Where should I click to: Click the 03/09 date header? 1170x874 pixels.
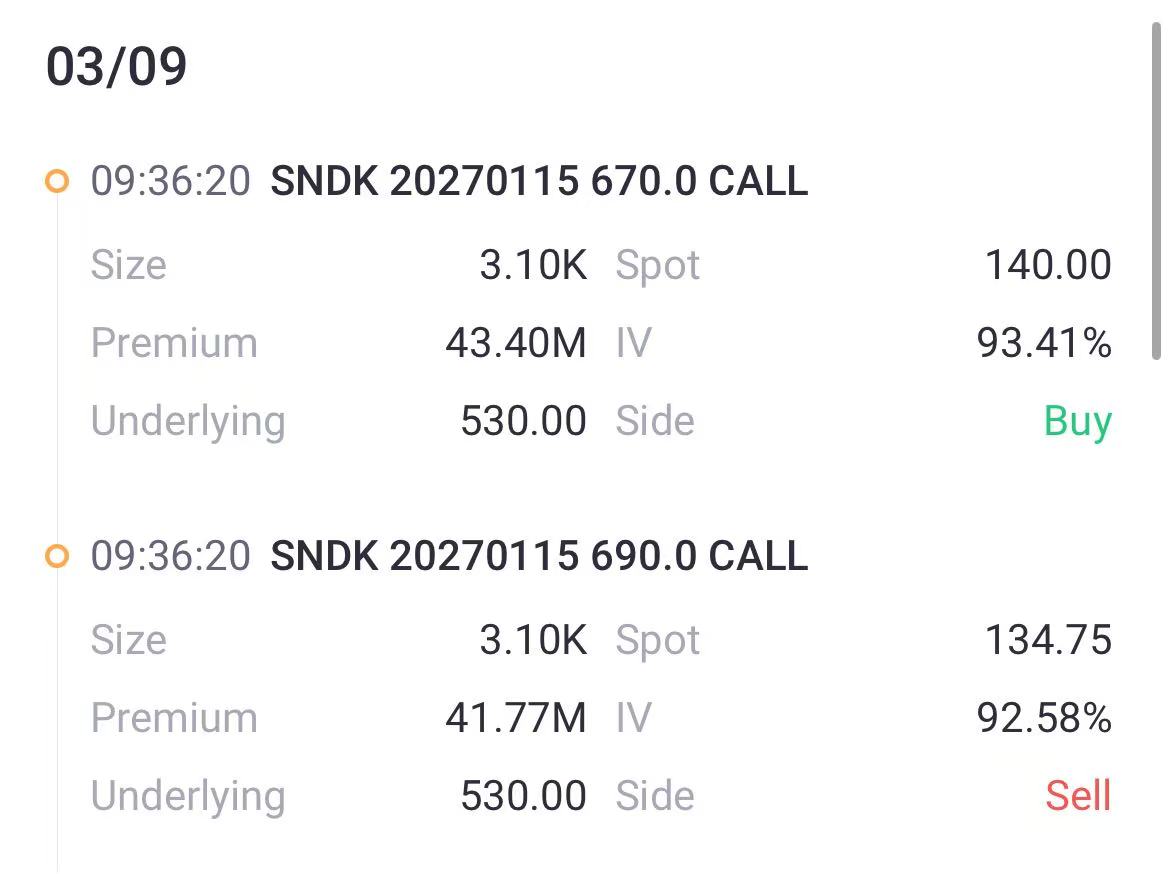click(117, 67)
